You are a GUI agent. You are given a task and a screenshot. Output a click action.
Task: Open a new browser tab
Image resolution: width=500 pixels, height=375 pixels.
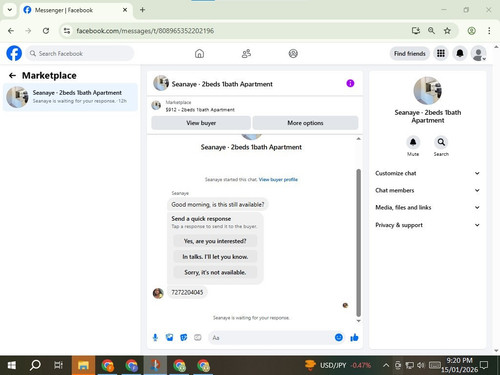click(x=142, y=10)
